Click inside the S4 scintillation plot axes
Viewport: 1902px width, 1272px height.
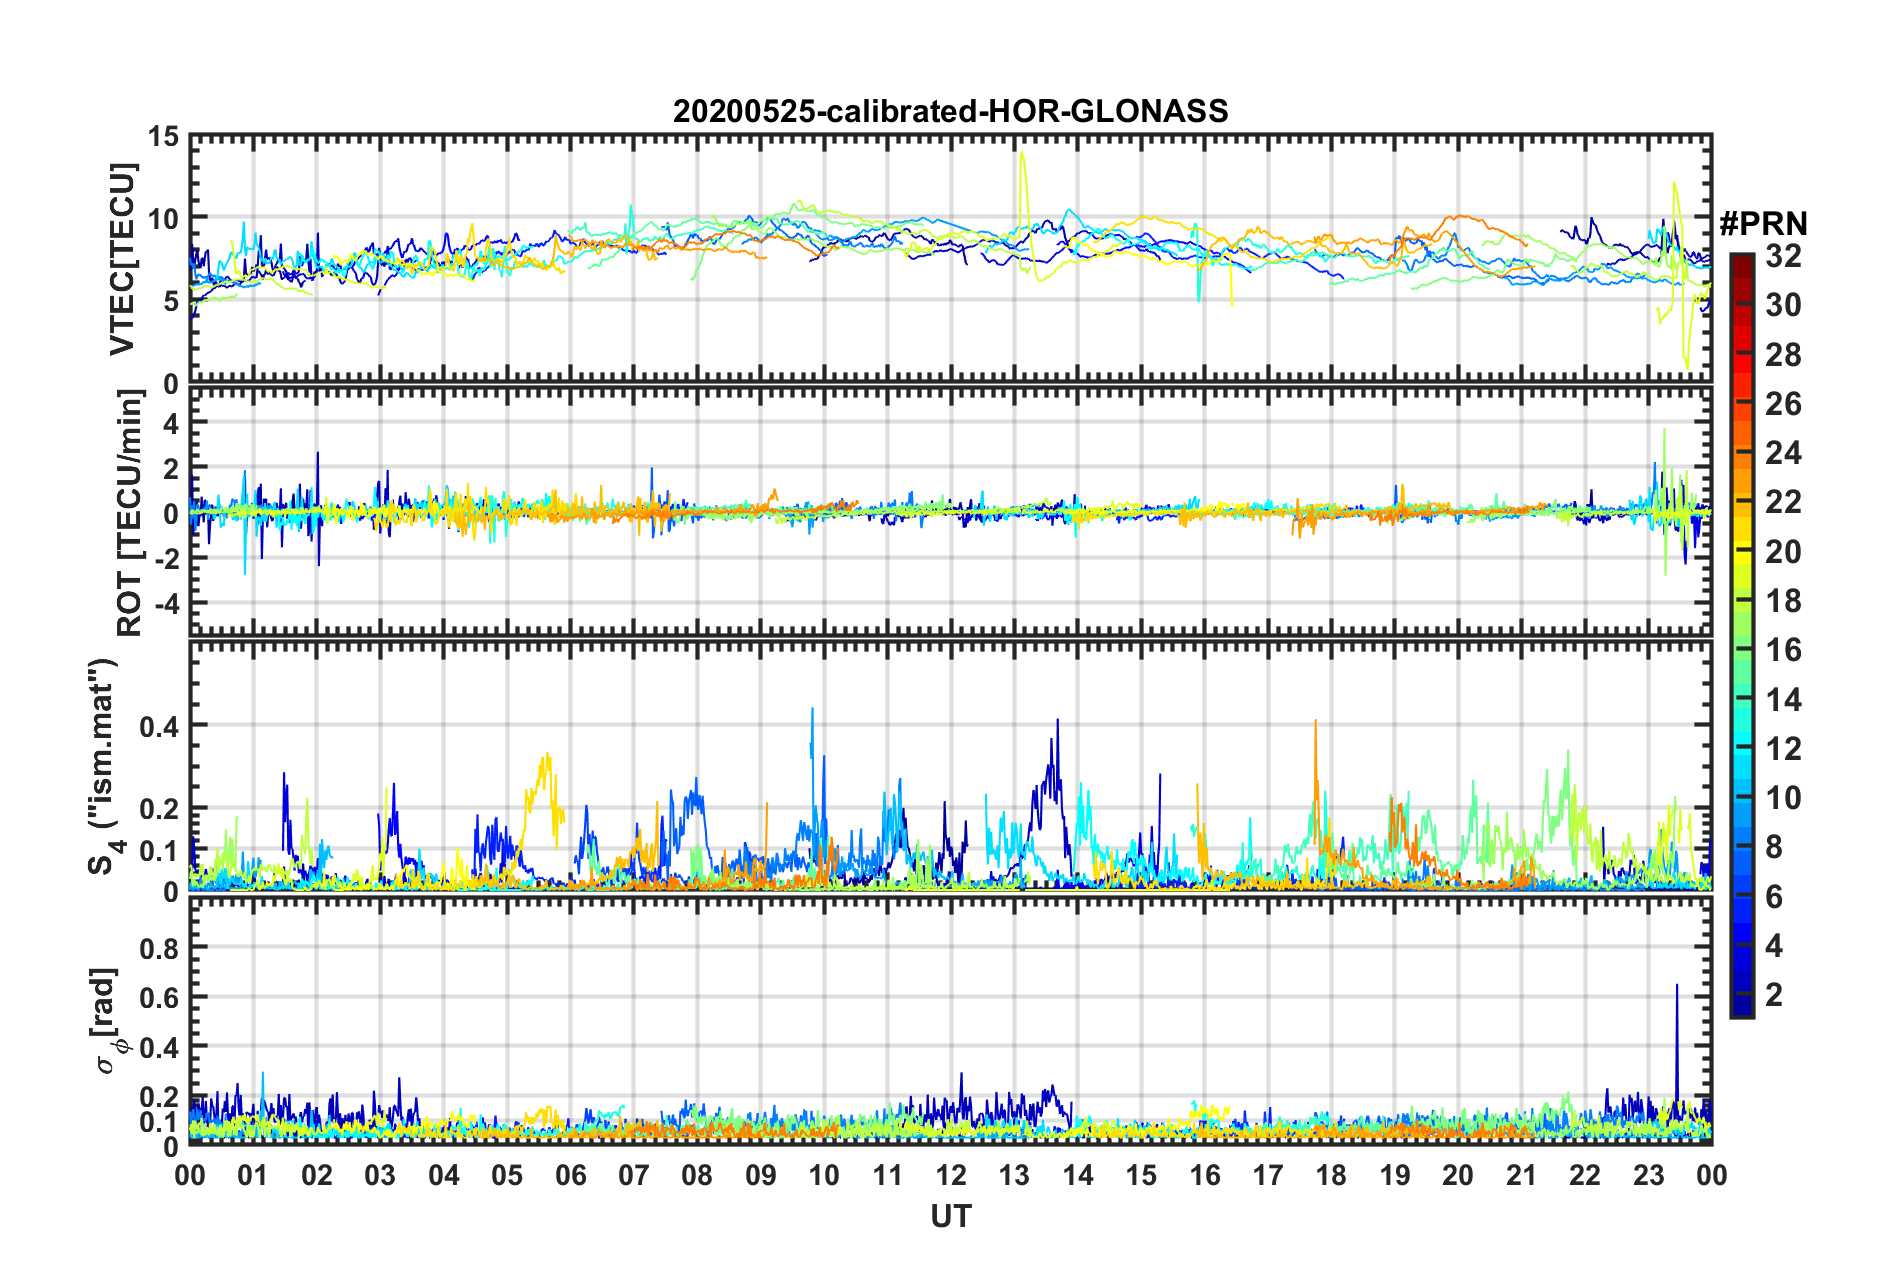pos(950,765)
